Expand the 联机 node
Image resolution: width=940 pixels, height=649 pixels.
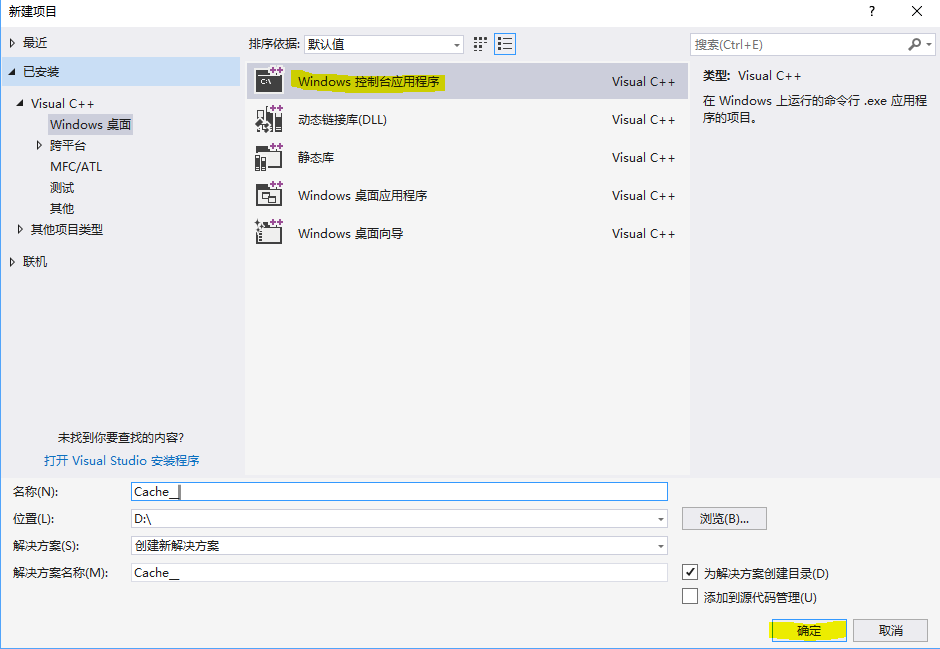pyautogui.click(x=13, y=262)
